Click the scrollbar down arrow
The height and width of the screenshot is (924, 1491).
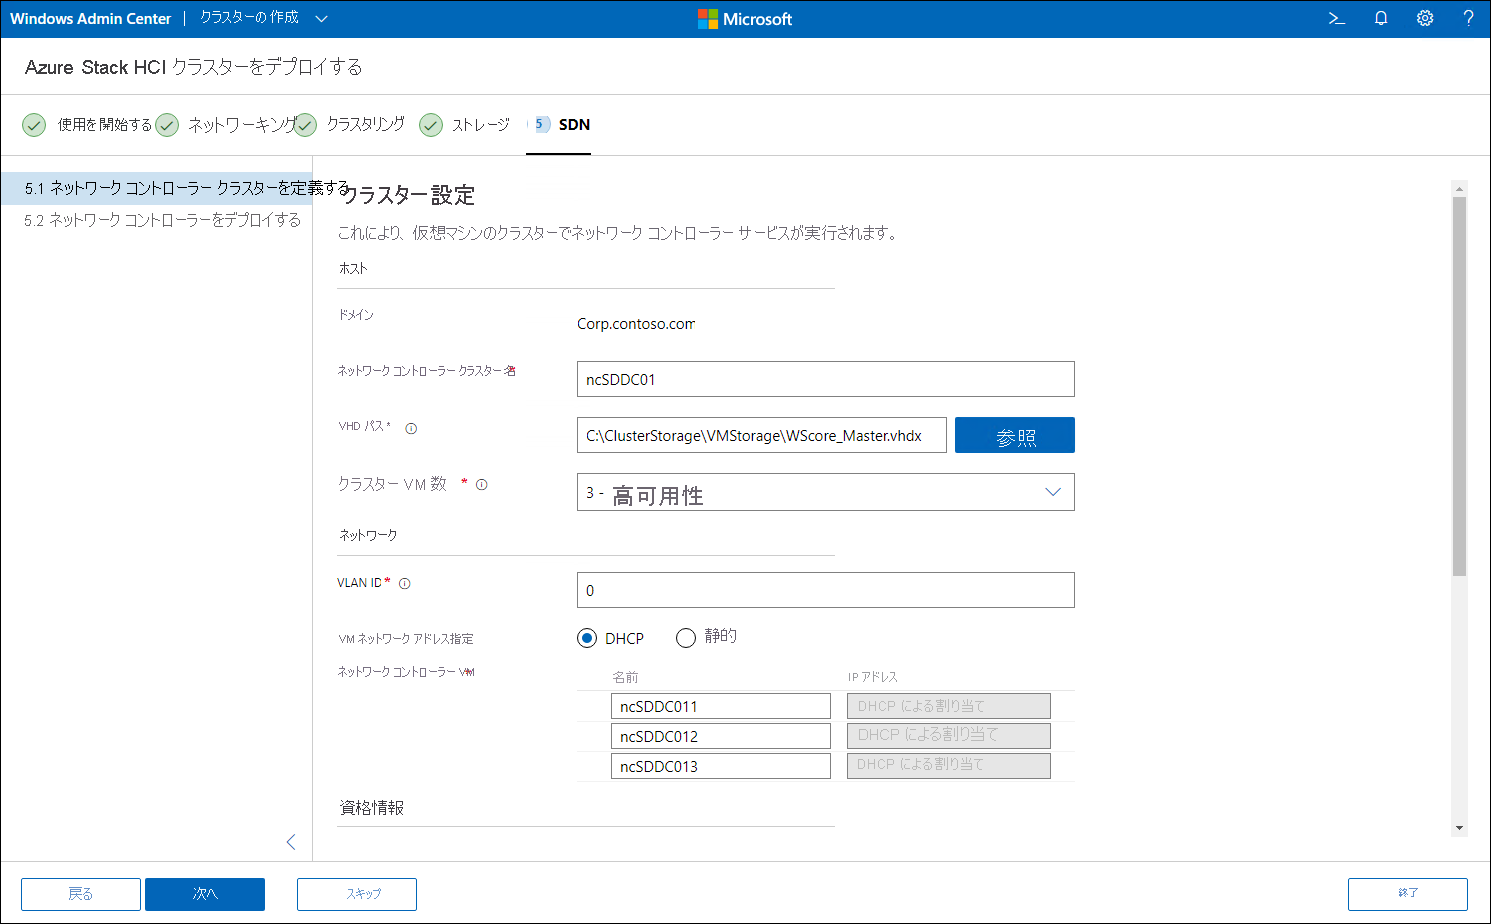[x=1459, y=828]
